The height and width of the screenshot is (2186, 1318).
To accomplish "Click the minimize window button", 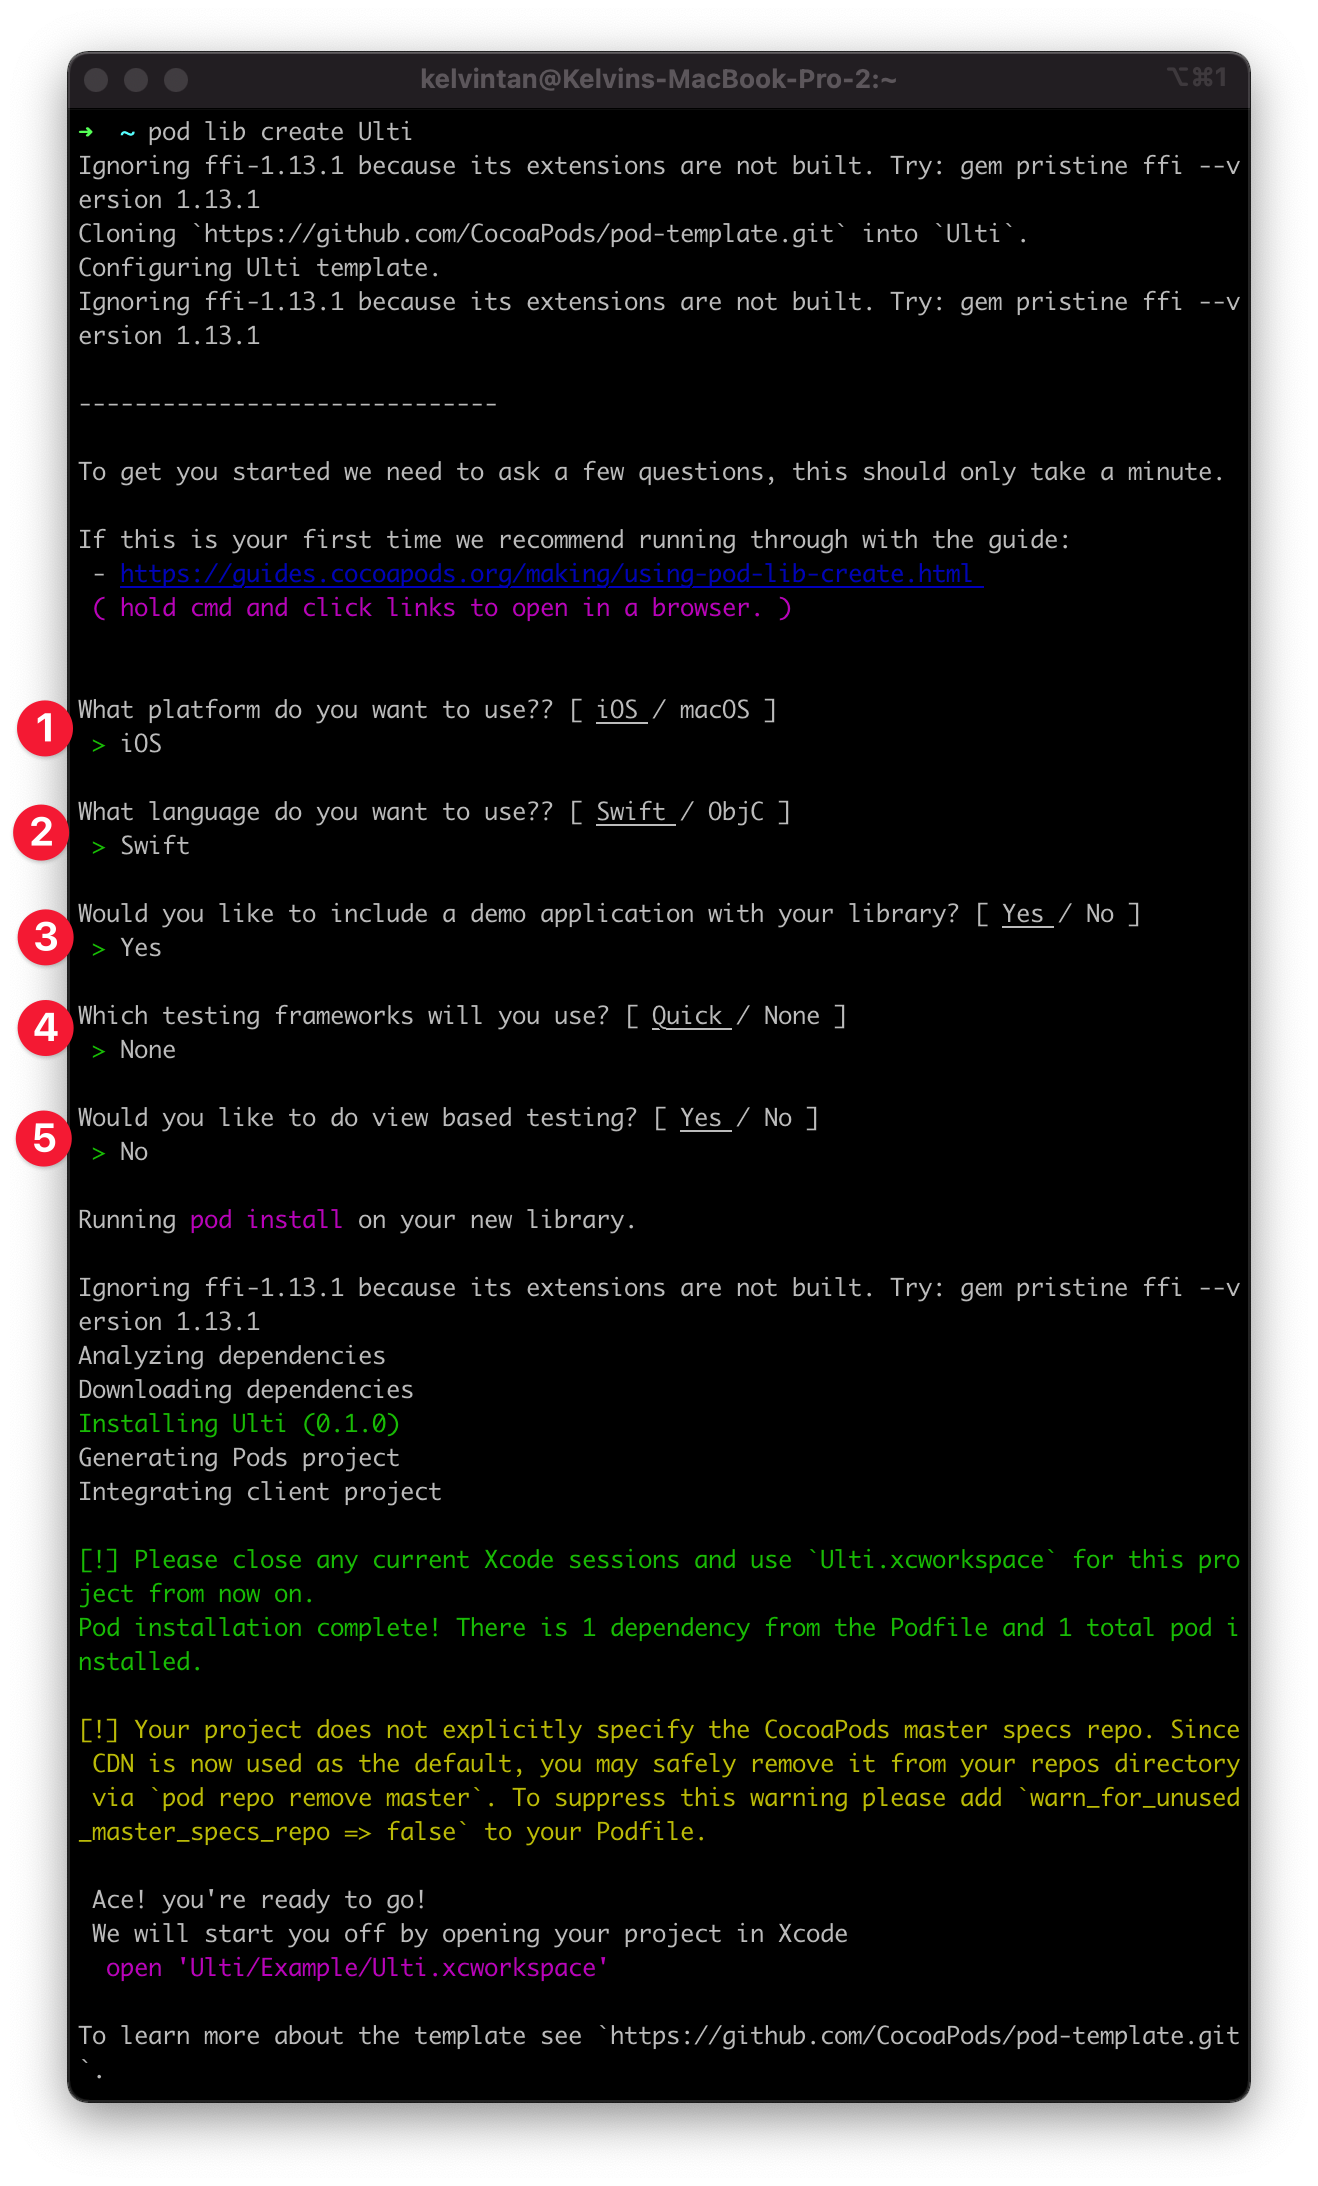I will click(x=136, y=80).
